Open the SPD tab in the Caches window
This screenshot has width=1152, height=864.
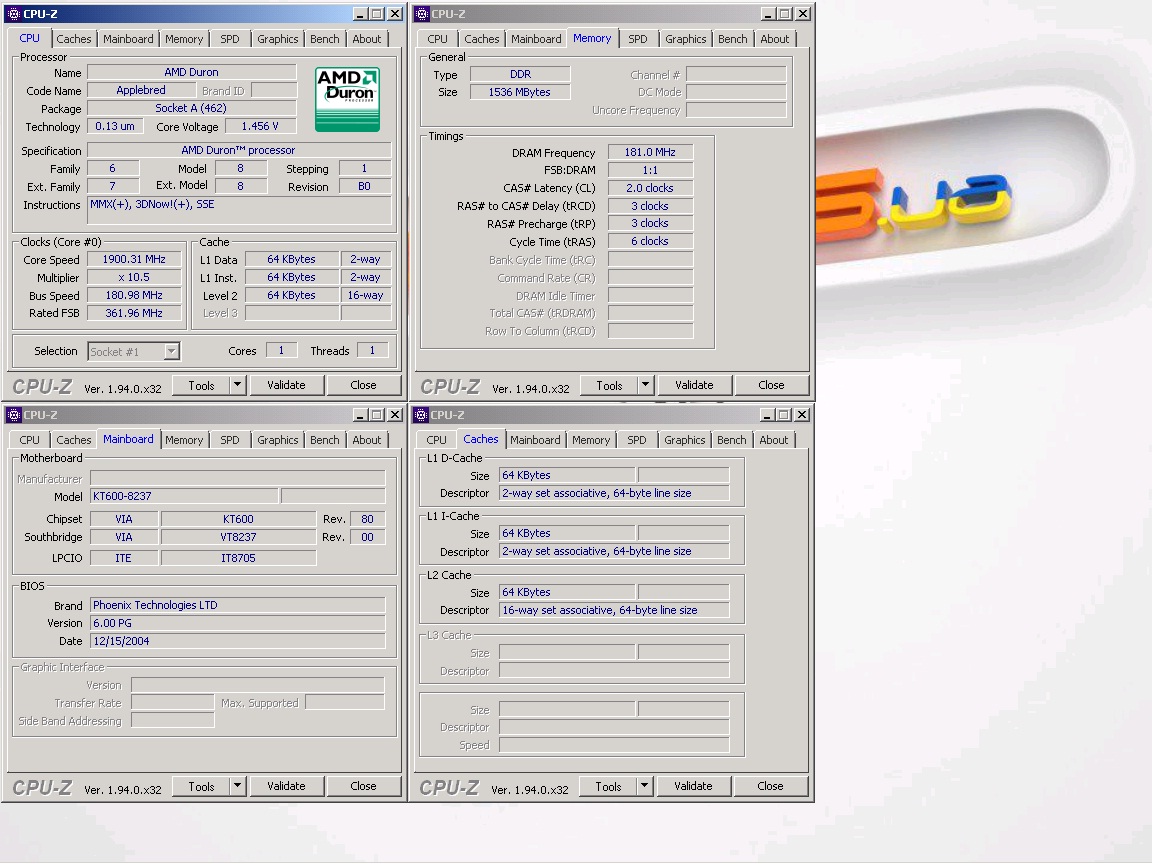click(637, 440)
